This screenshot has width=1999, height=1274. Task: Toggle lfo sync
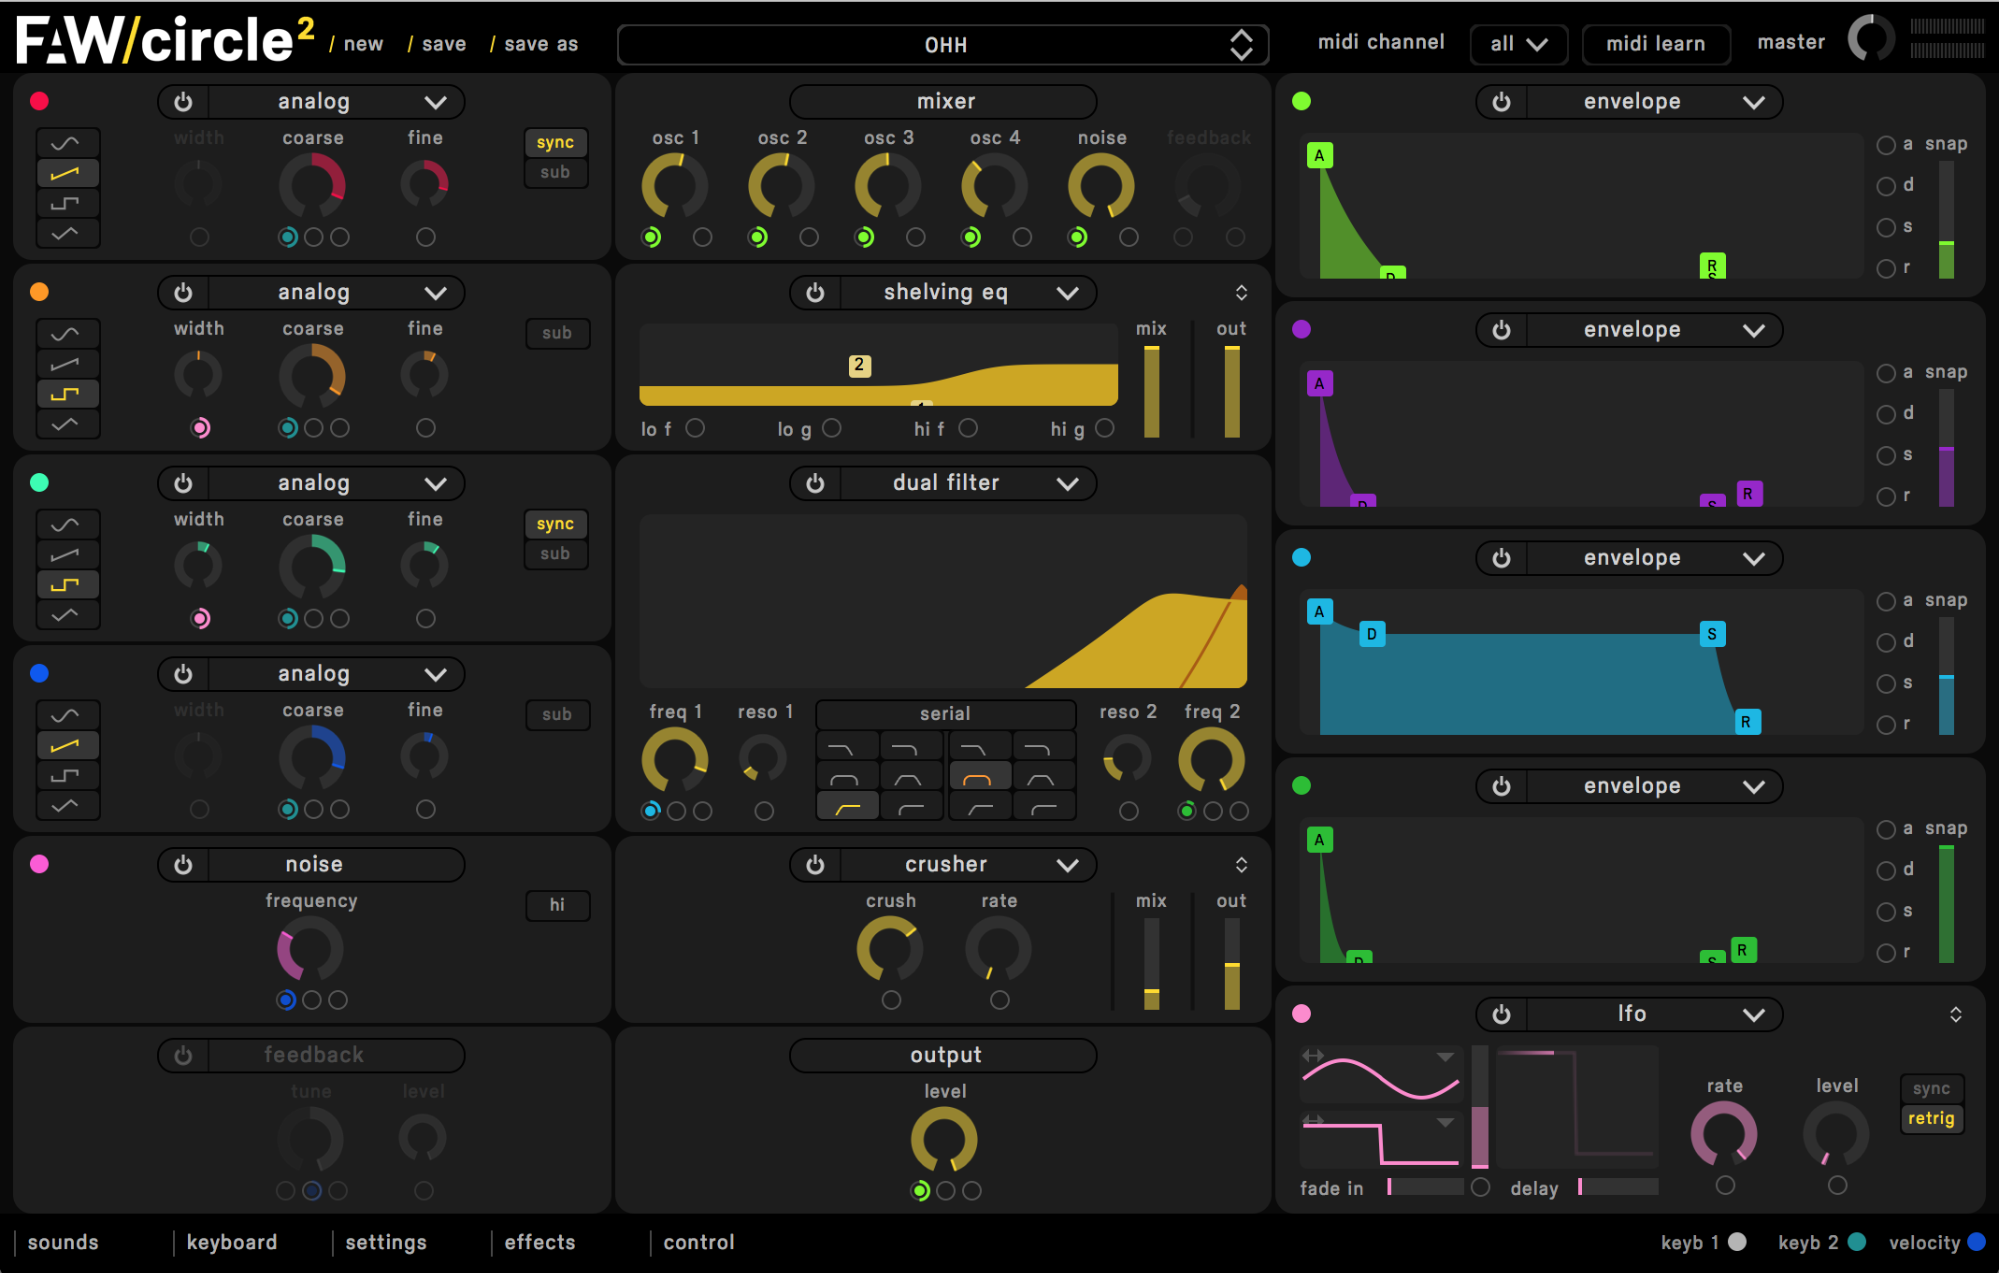[1930, 1089]
